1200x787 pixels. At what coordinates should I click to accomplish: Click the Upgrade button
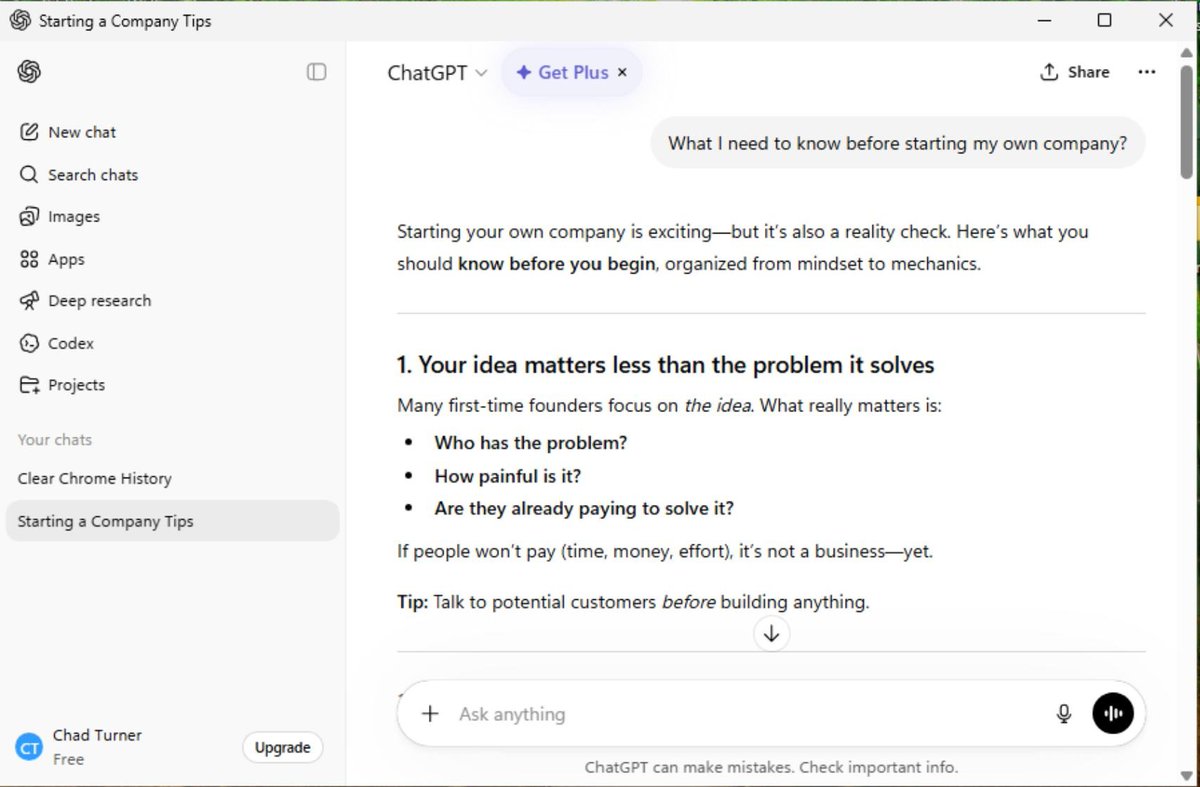[x=282, y=747]
